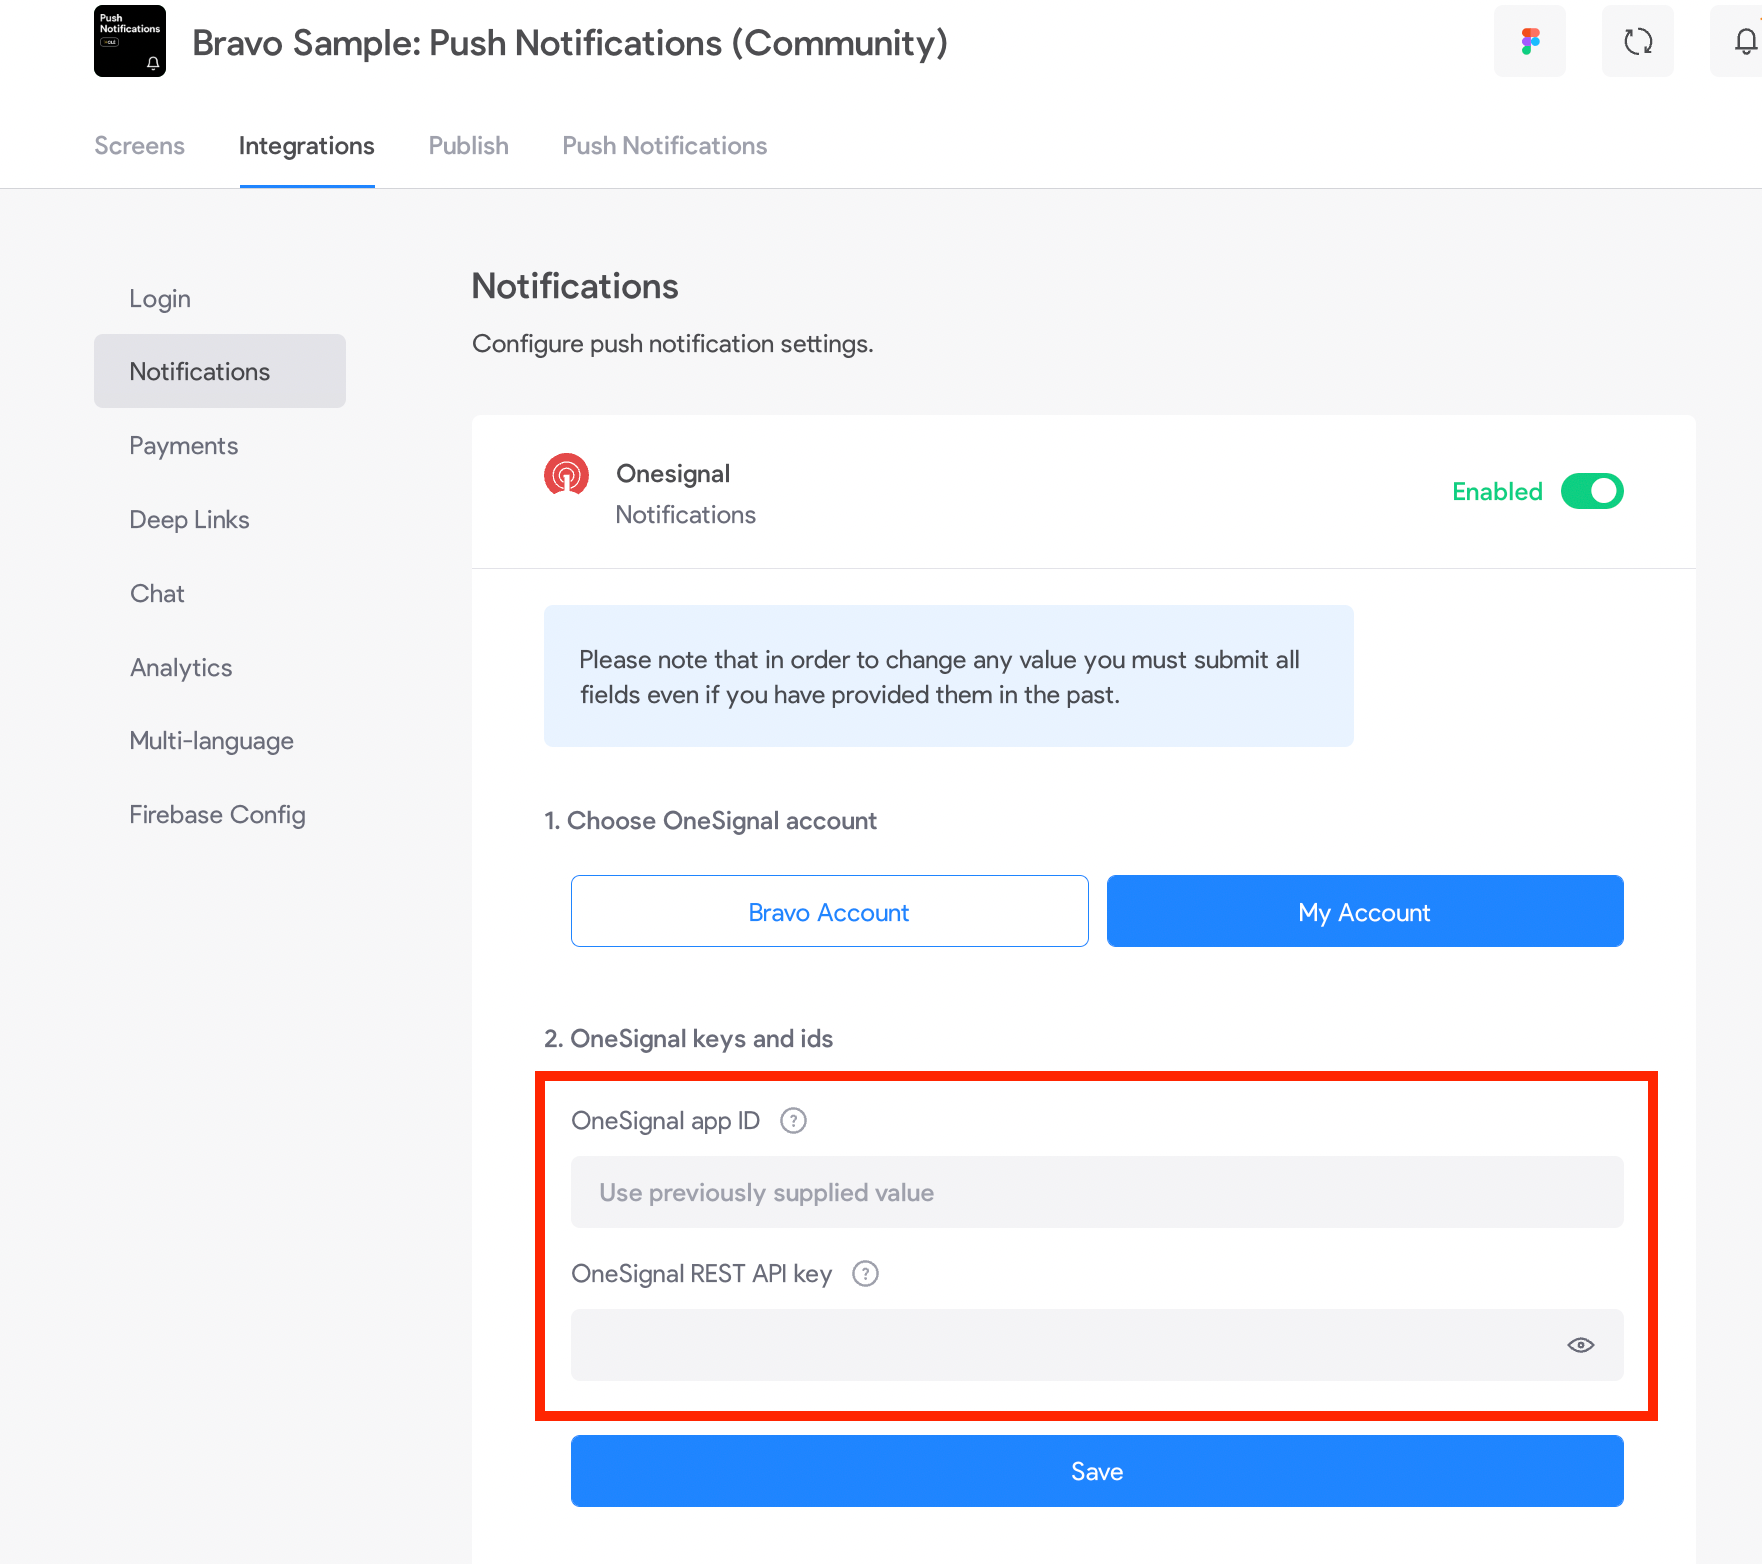This screenshot has height=1564, width=1762.
Task: Open Multi-language settings
Action: 220,740
